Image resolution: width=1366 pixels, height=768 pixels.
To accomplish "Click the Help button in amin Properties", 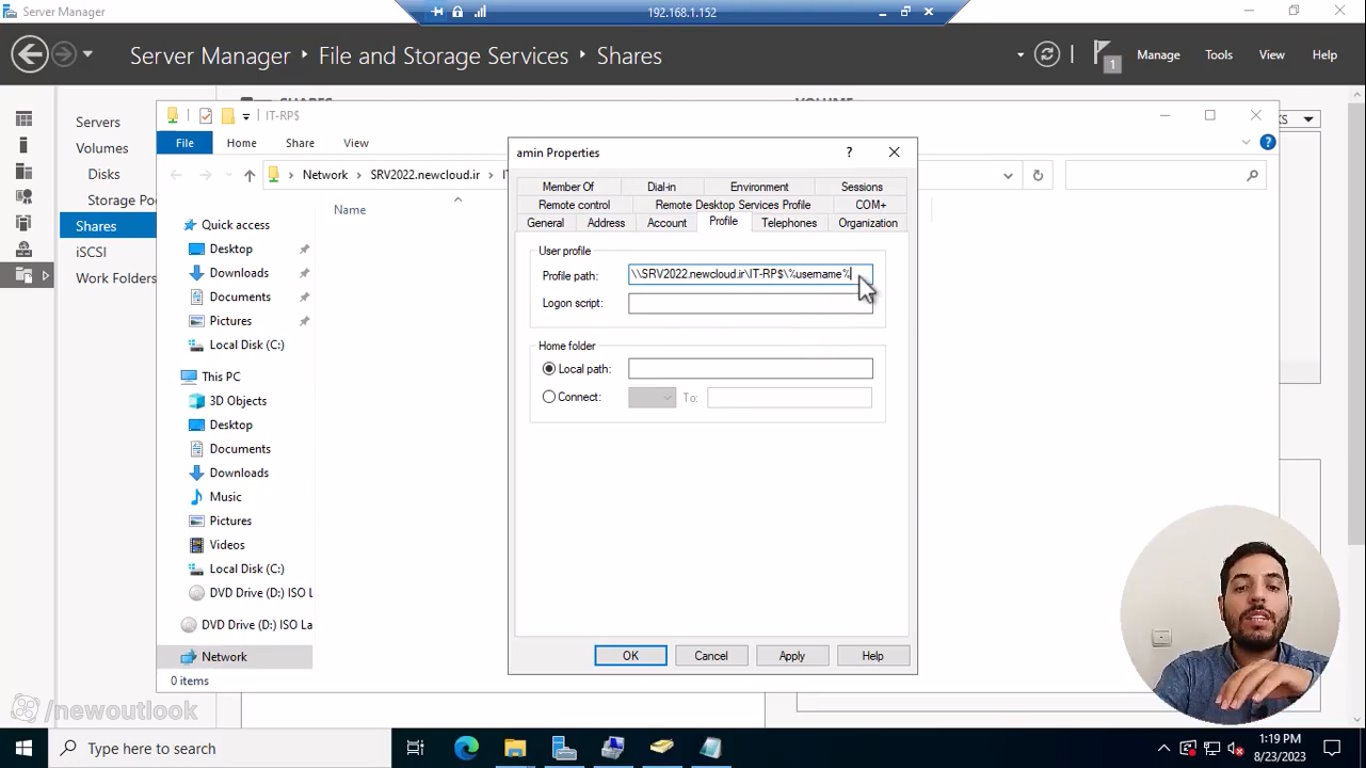I will 873,656.
